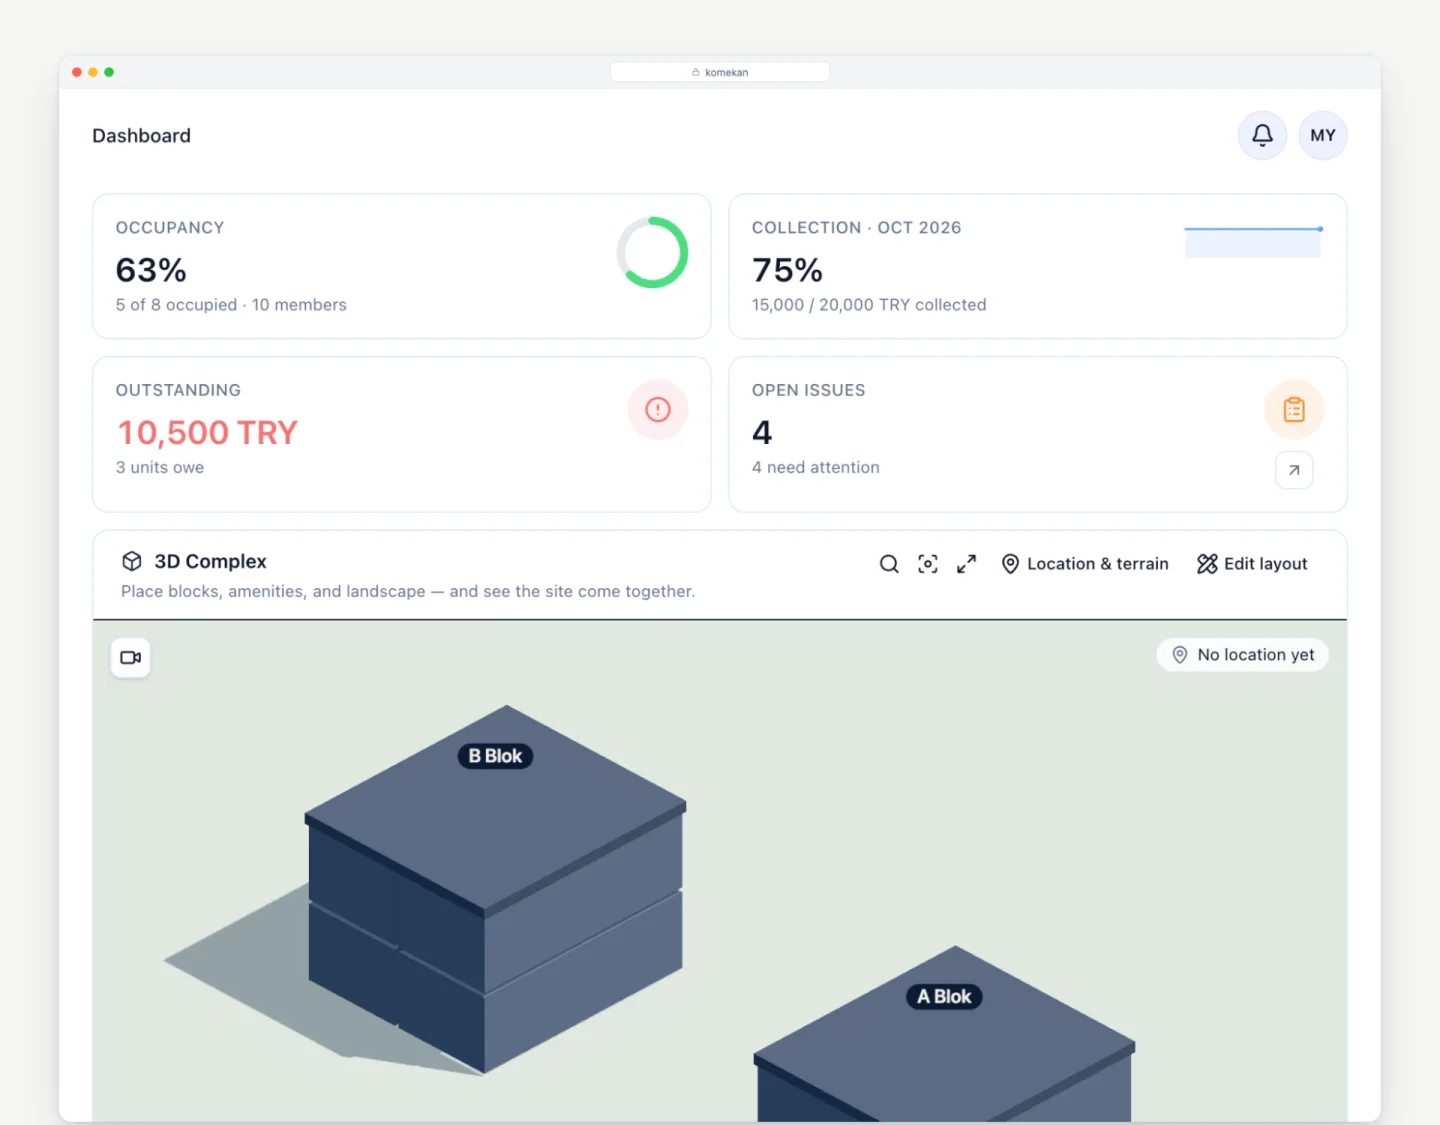
Task: Click '3 units owe' text
Action: tap(160, 467)
